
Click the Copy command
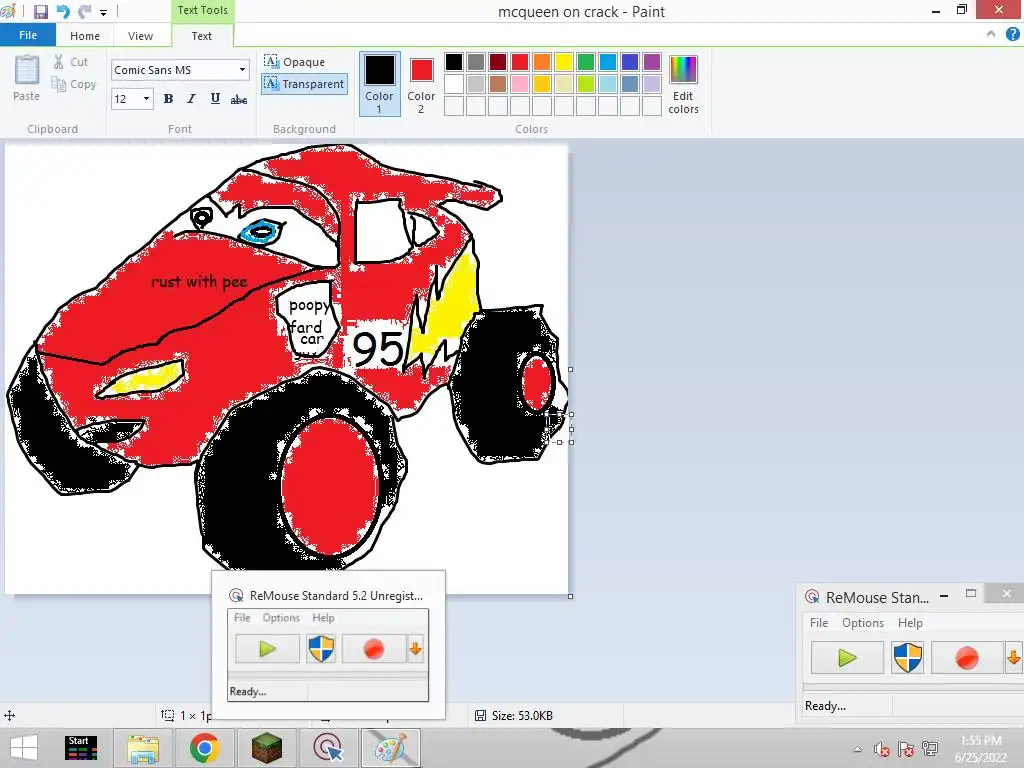tap(74, 84)
